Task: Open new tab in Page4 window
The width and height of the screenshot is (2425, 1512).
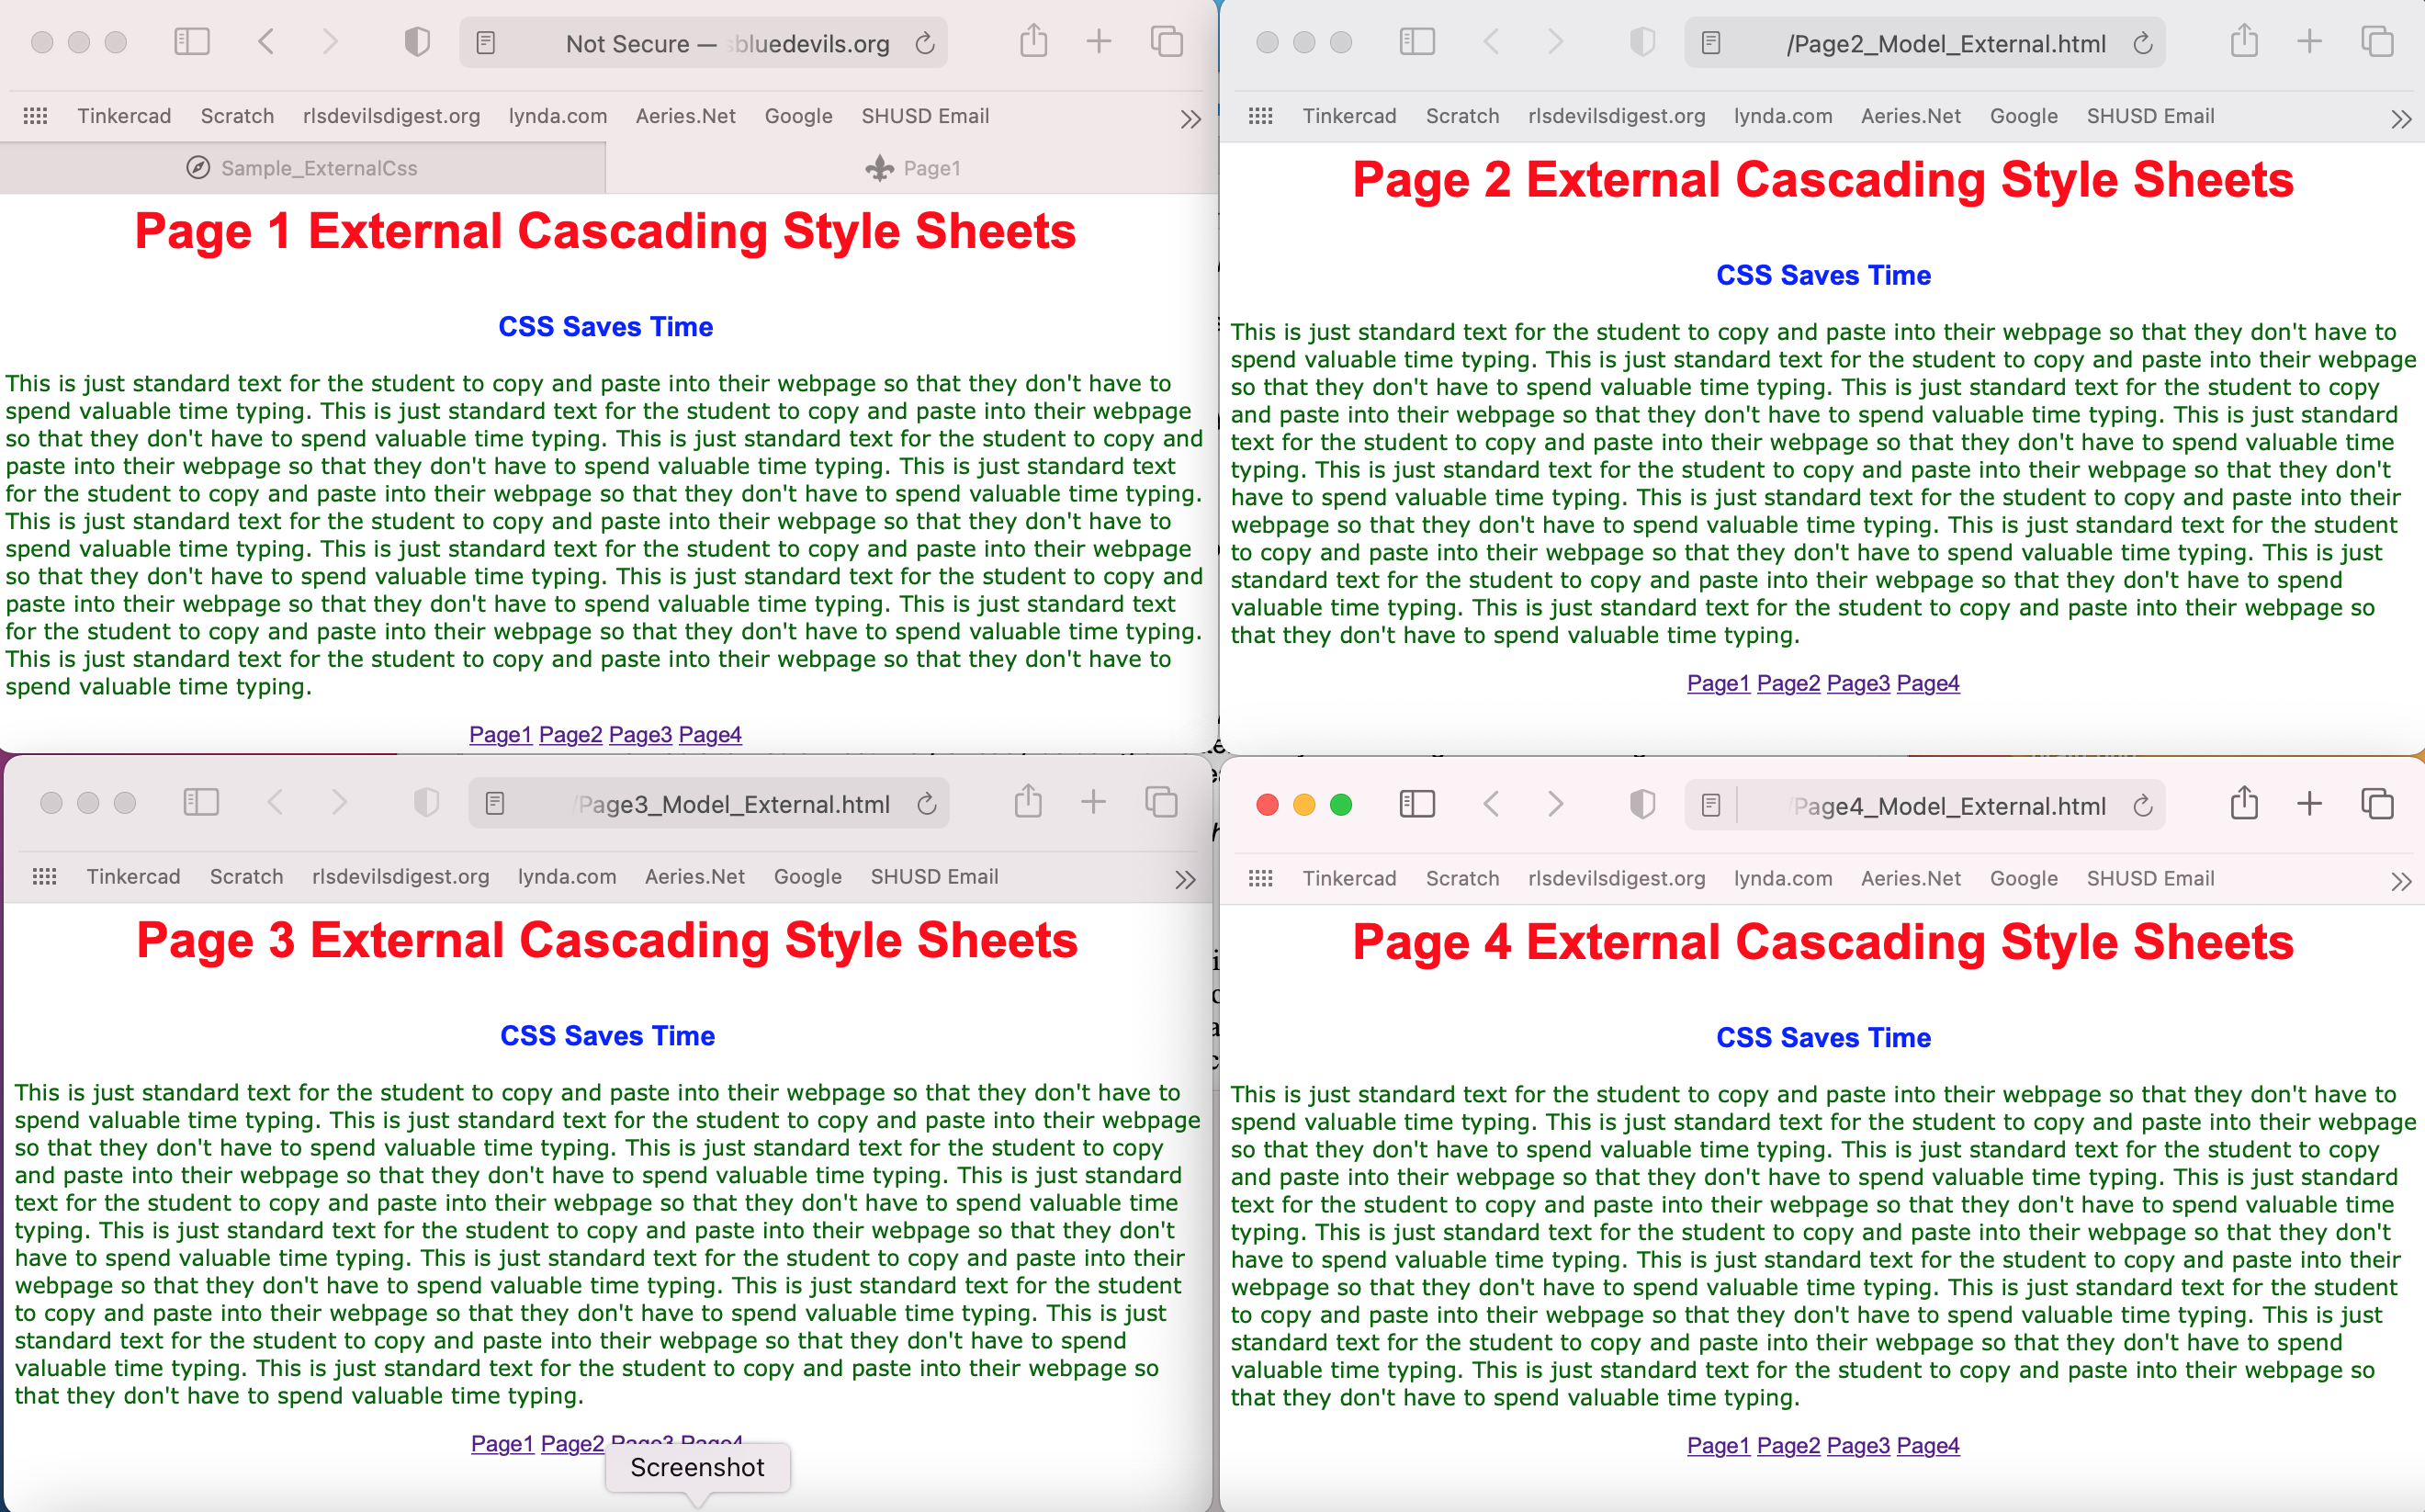Action: coord(2309,804)
